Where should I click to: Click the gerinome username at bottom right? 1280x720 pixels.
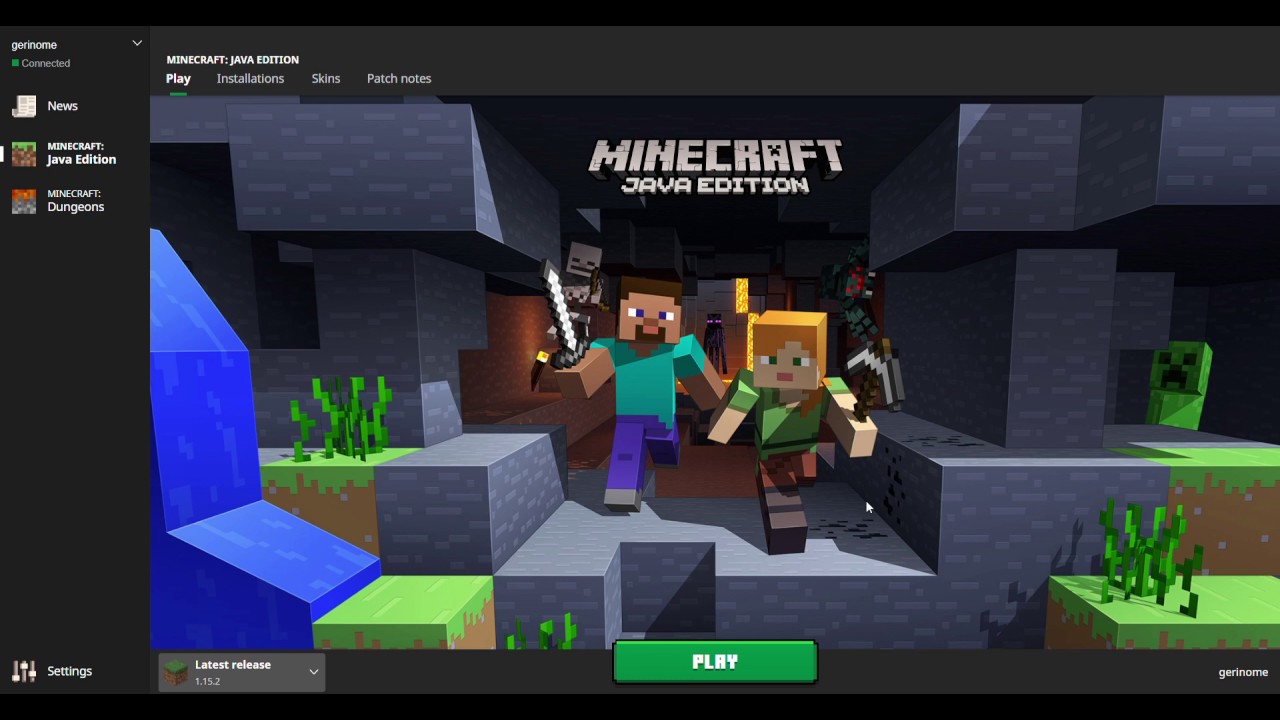coord(1243,672)
